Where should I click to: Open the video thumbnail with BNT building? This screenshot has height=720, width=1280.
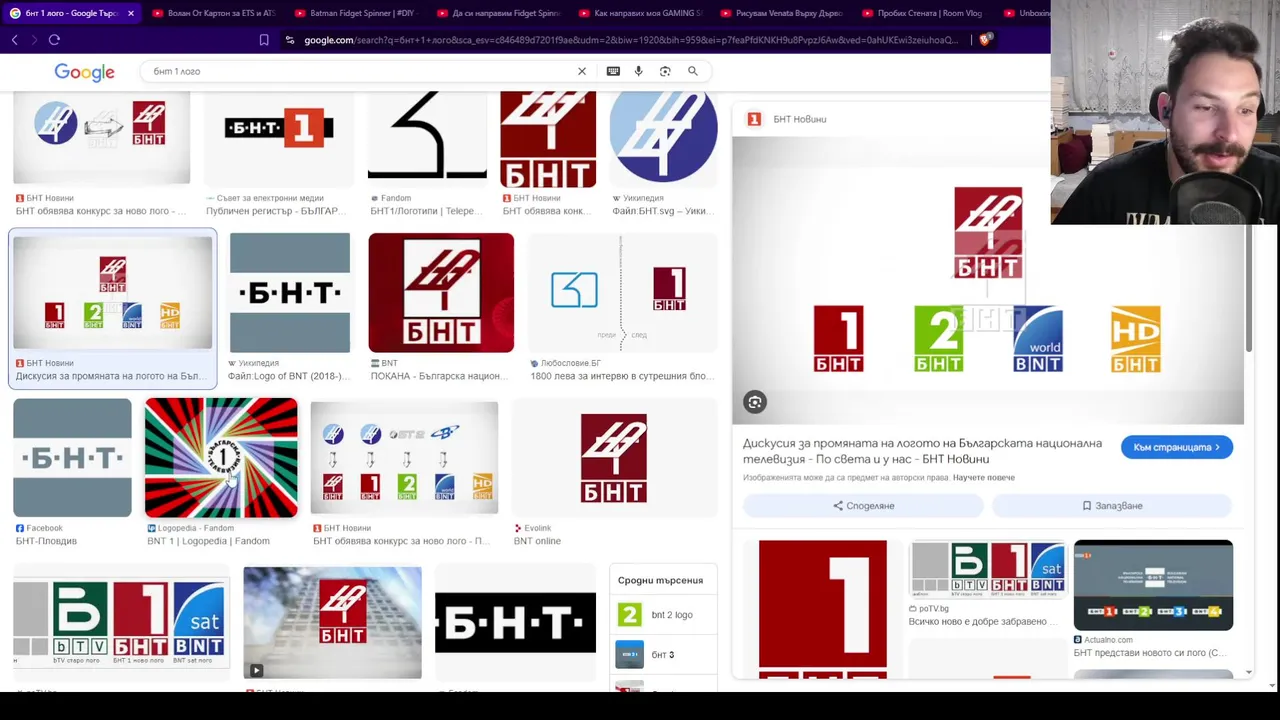click(332, 622)
